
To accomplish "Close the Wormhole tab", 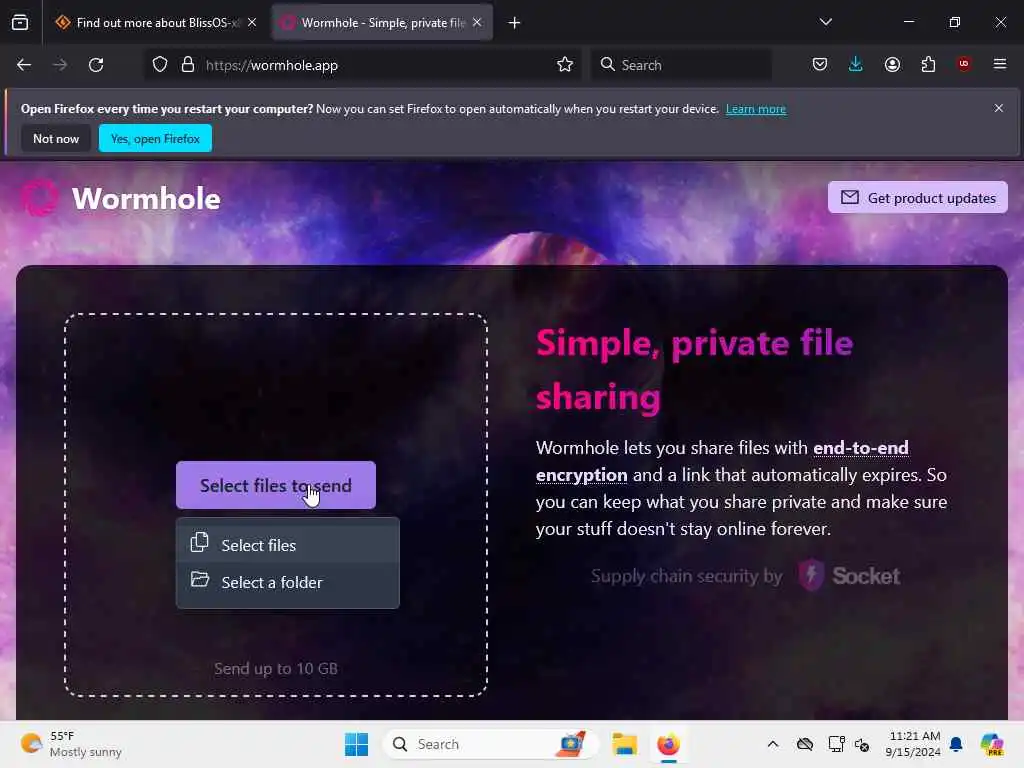I will 477,22.
